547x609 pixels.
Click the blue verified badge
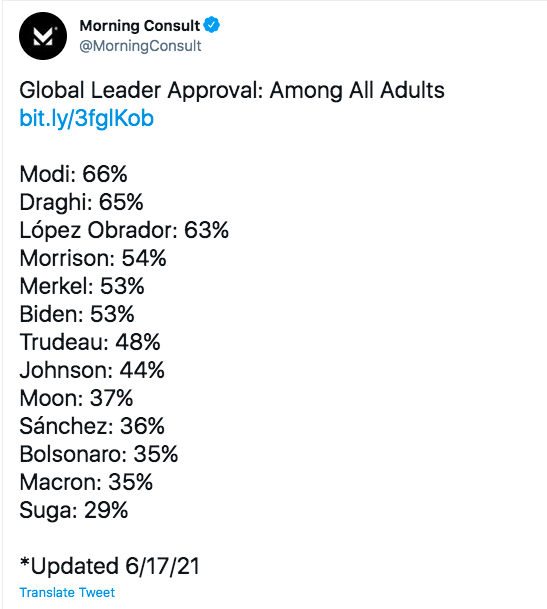[x=212, y=25]
